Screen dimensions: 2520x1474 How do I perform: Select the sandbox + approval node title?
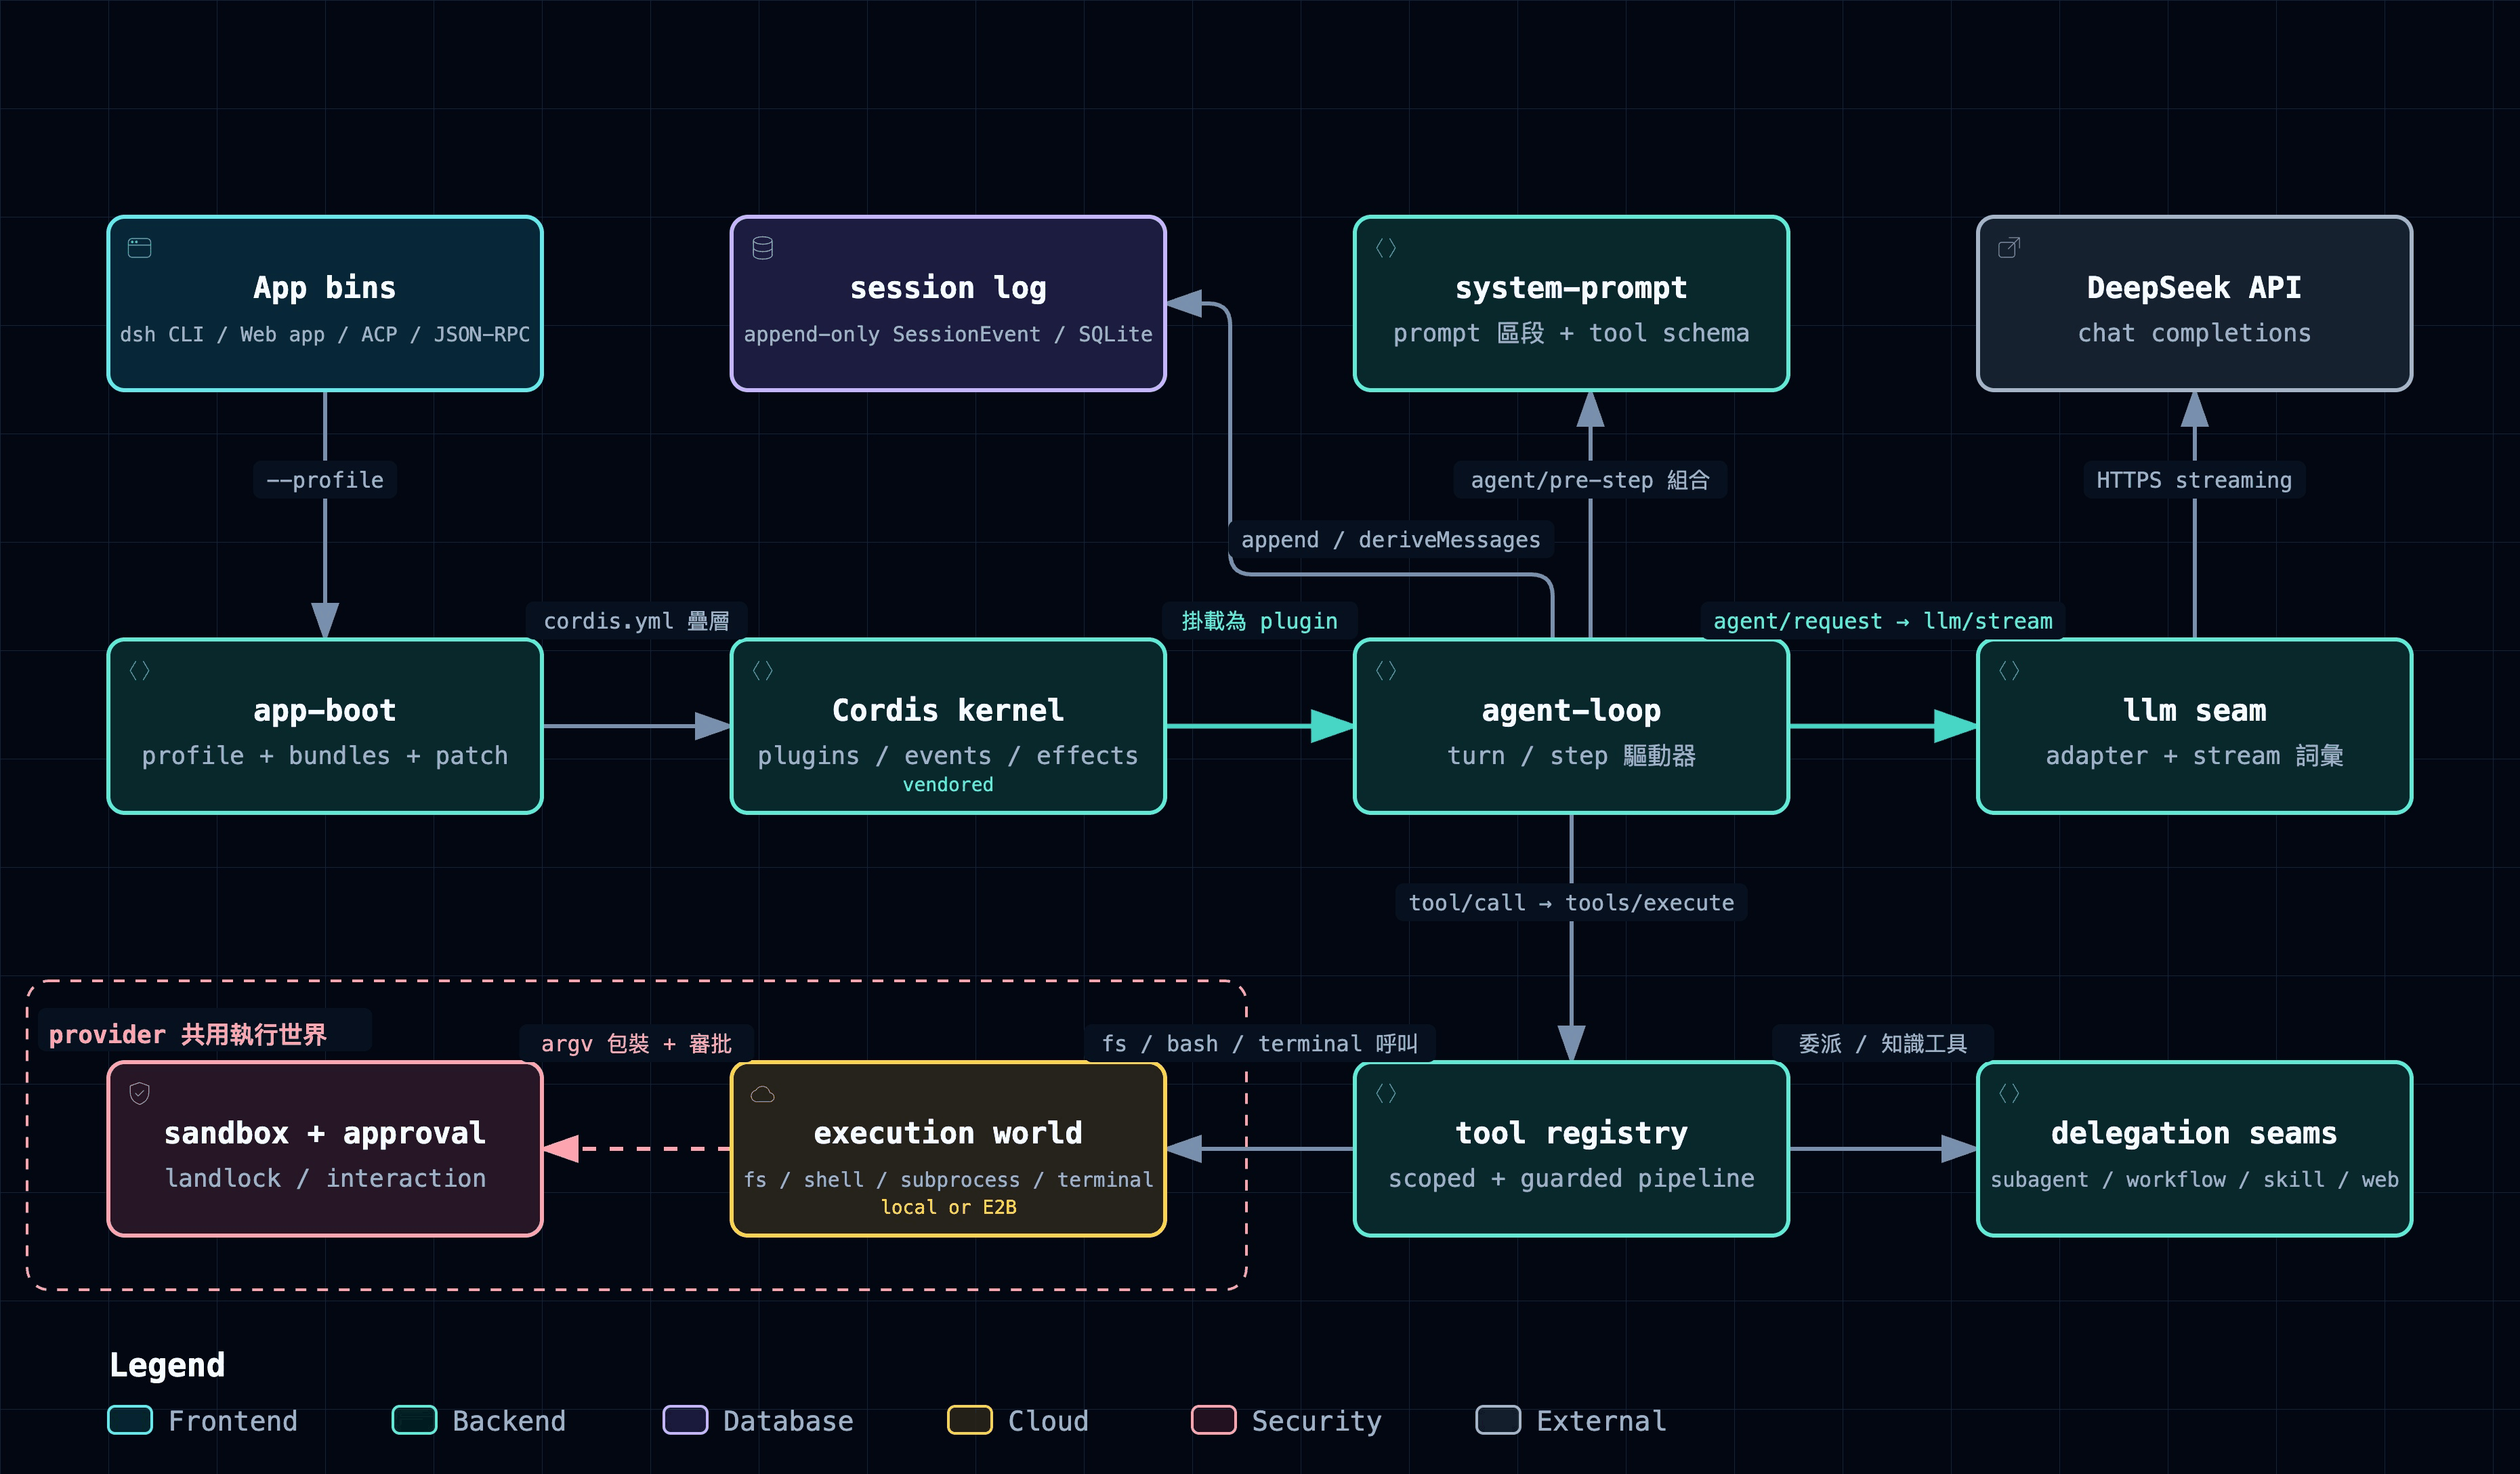(x=325, y=1133)
